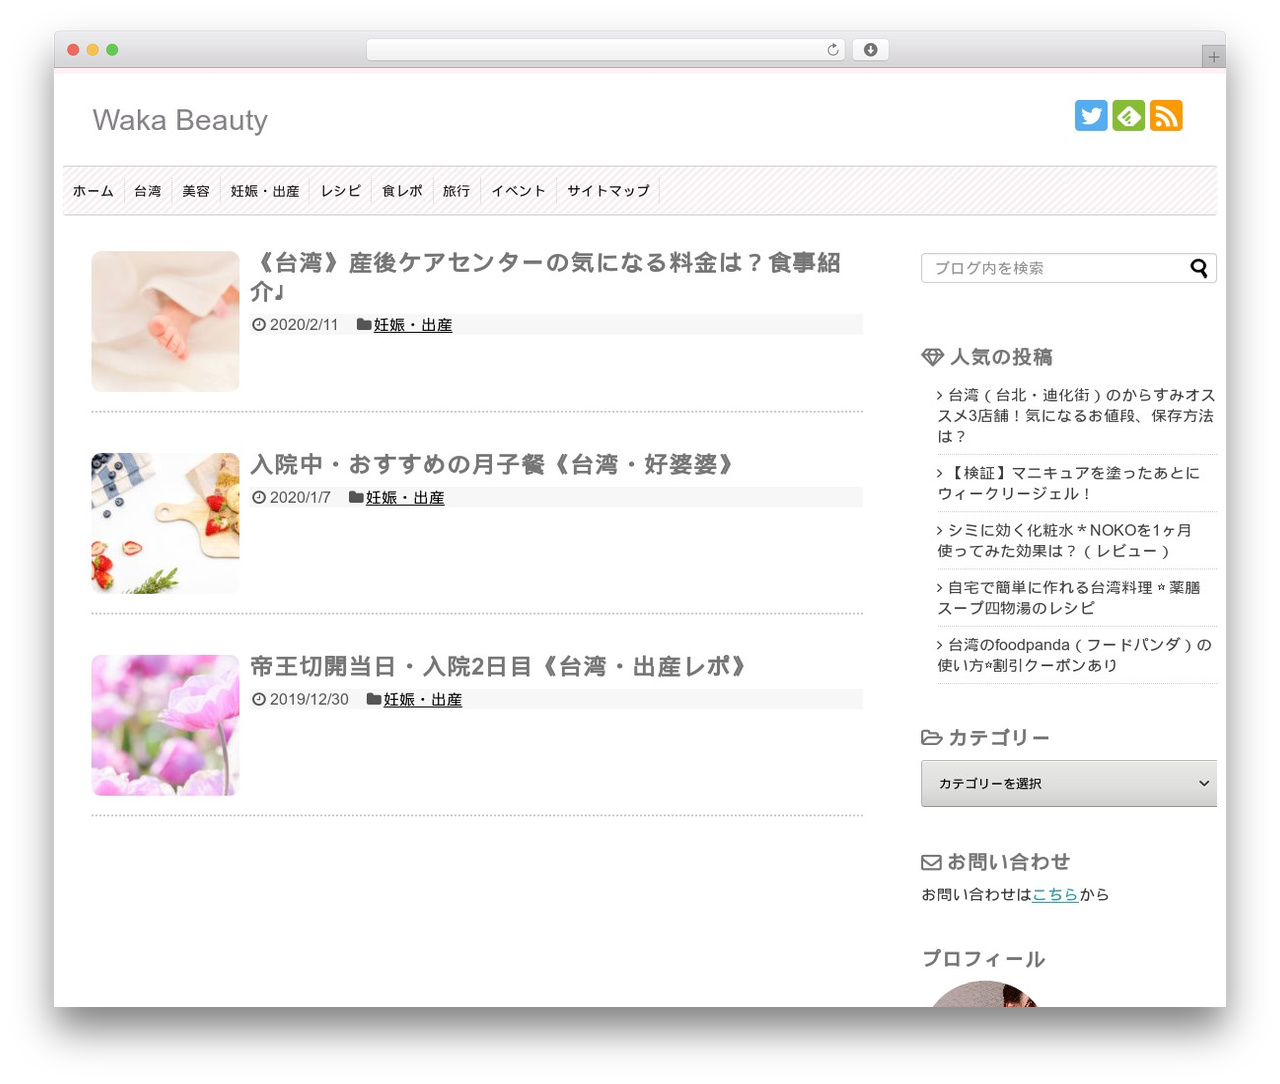Click the browser address bar

coord(605,50)
